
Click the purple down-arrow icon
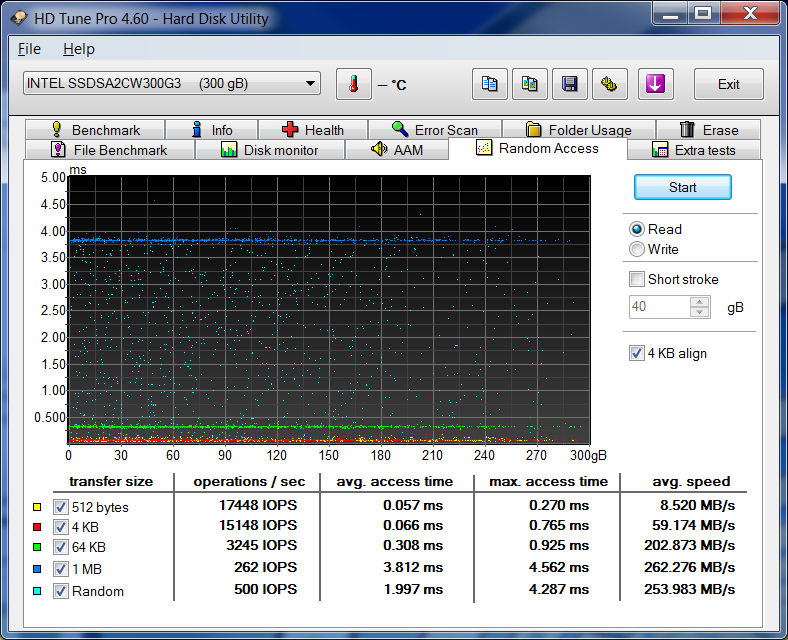pos(655,84)
